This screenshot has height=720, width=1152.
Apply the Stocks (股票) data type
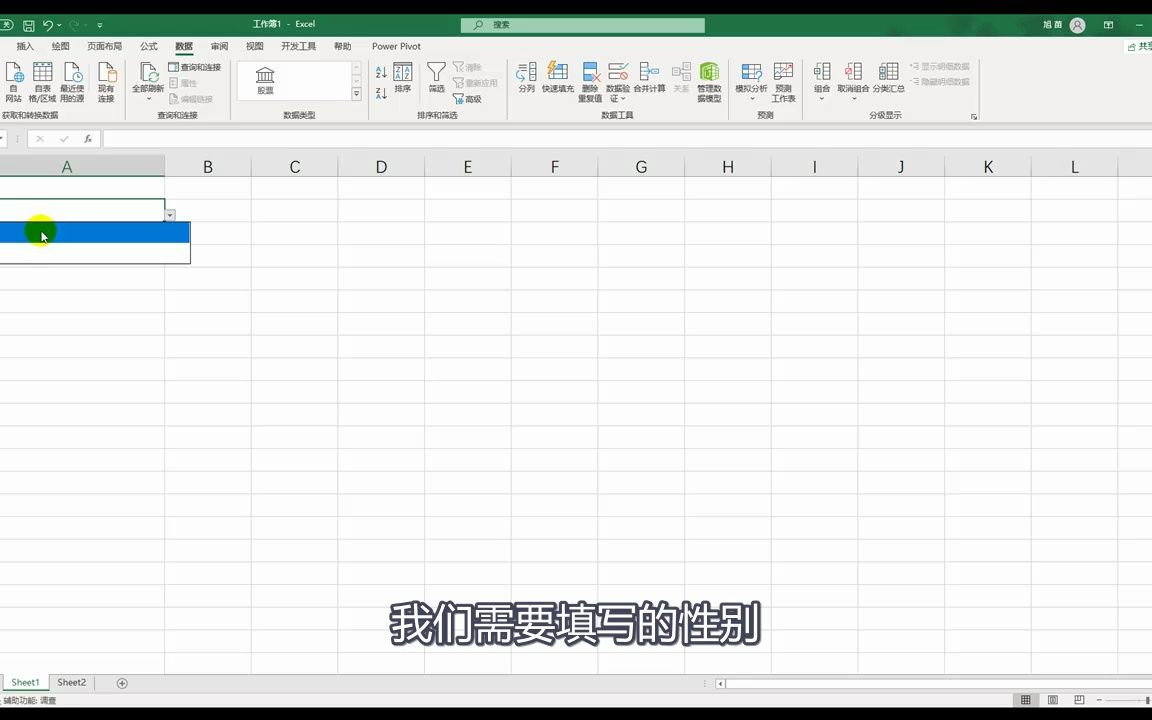click(264, 80)
